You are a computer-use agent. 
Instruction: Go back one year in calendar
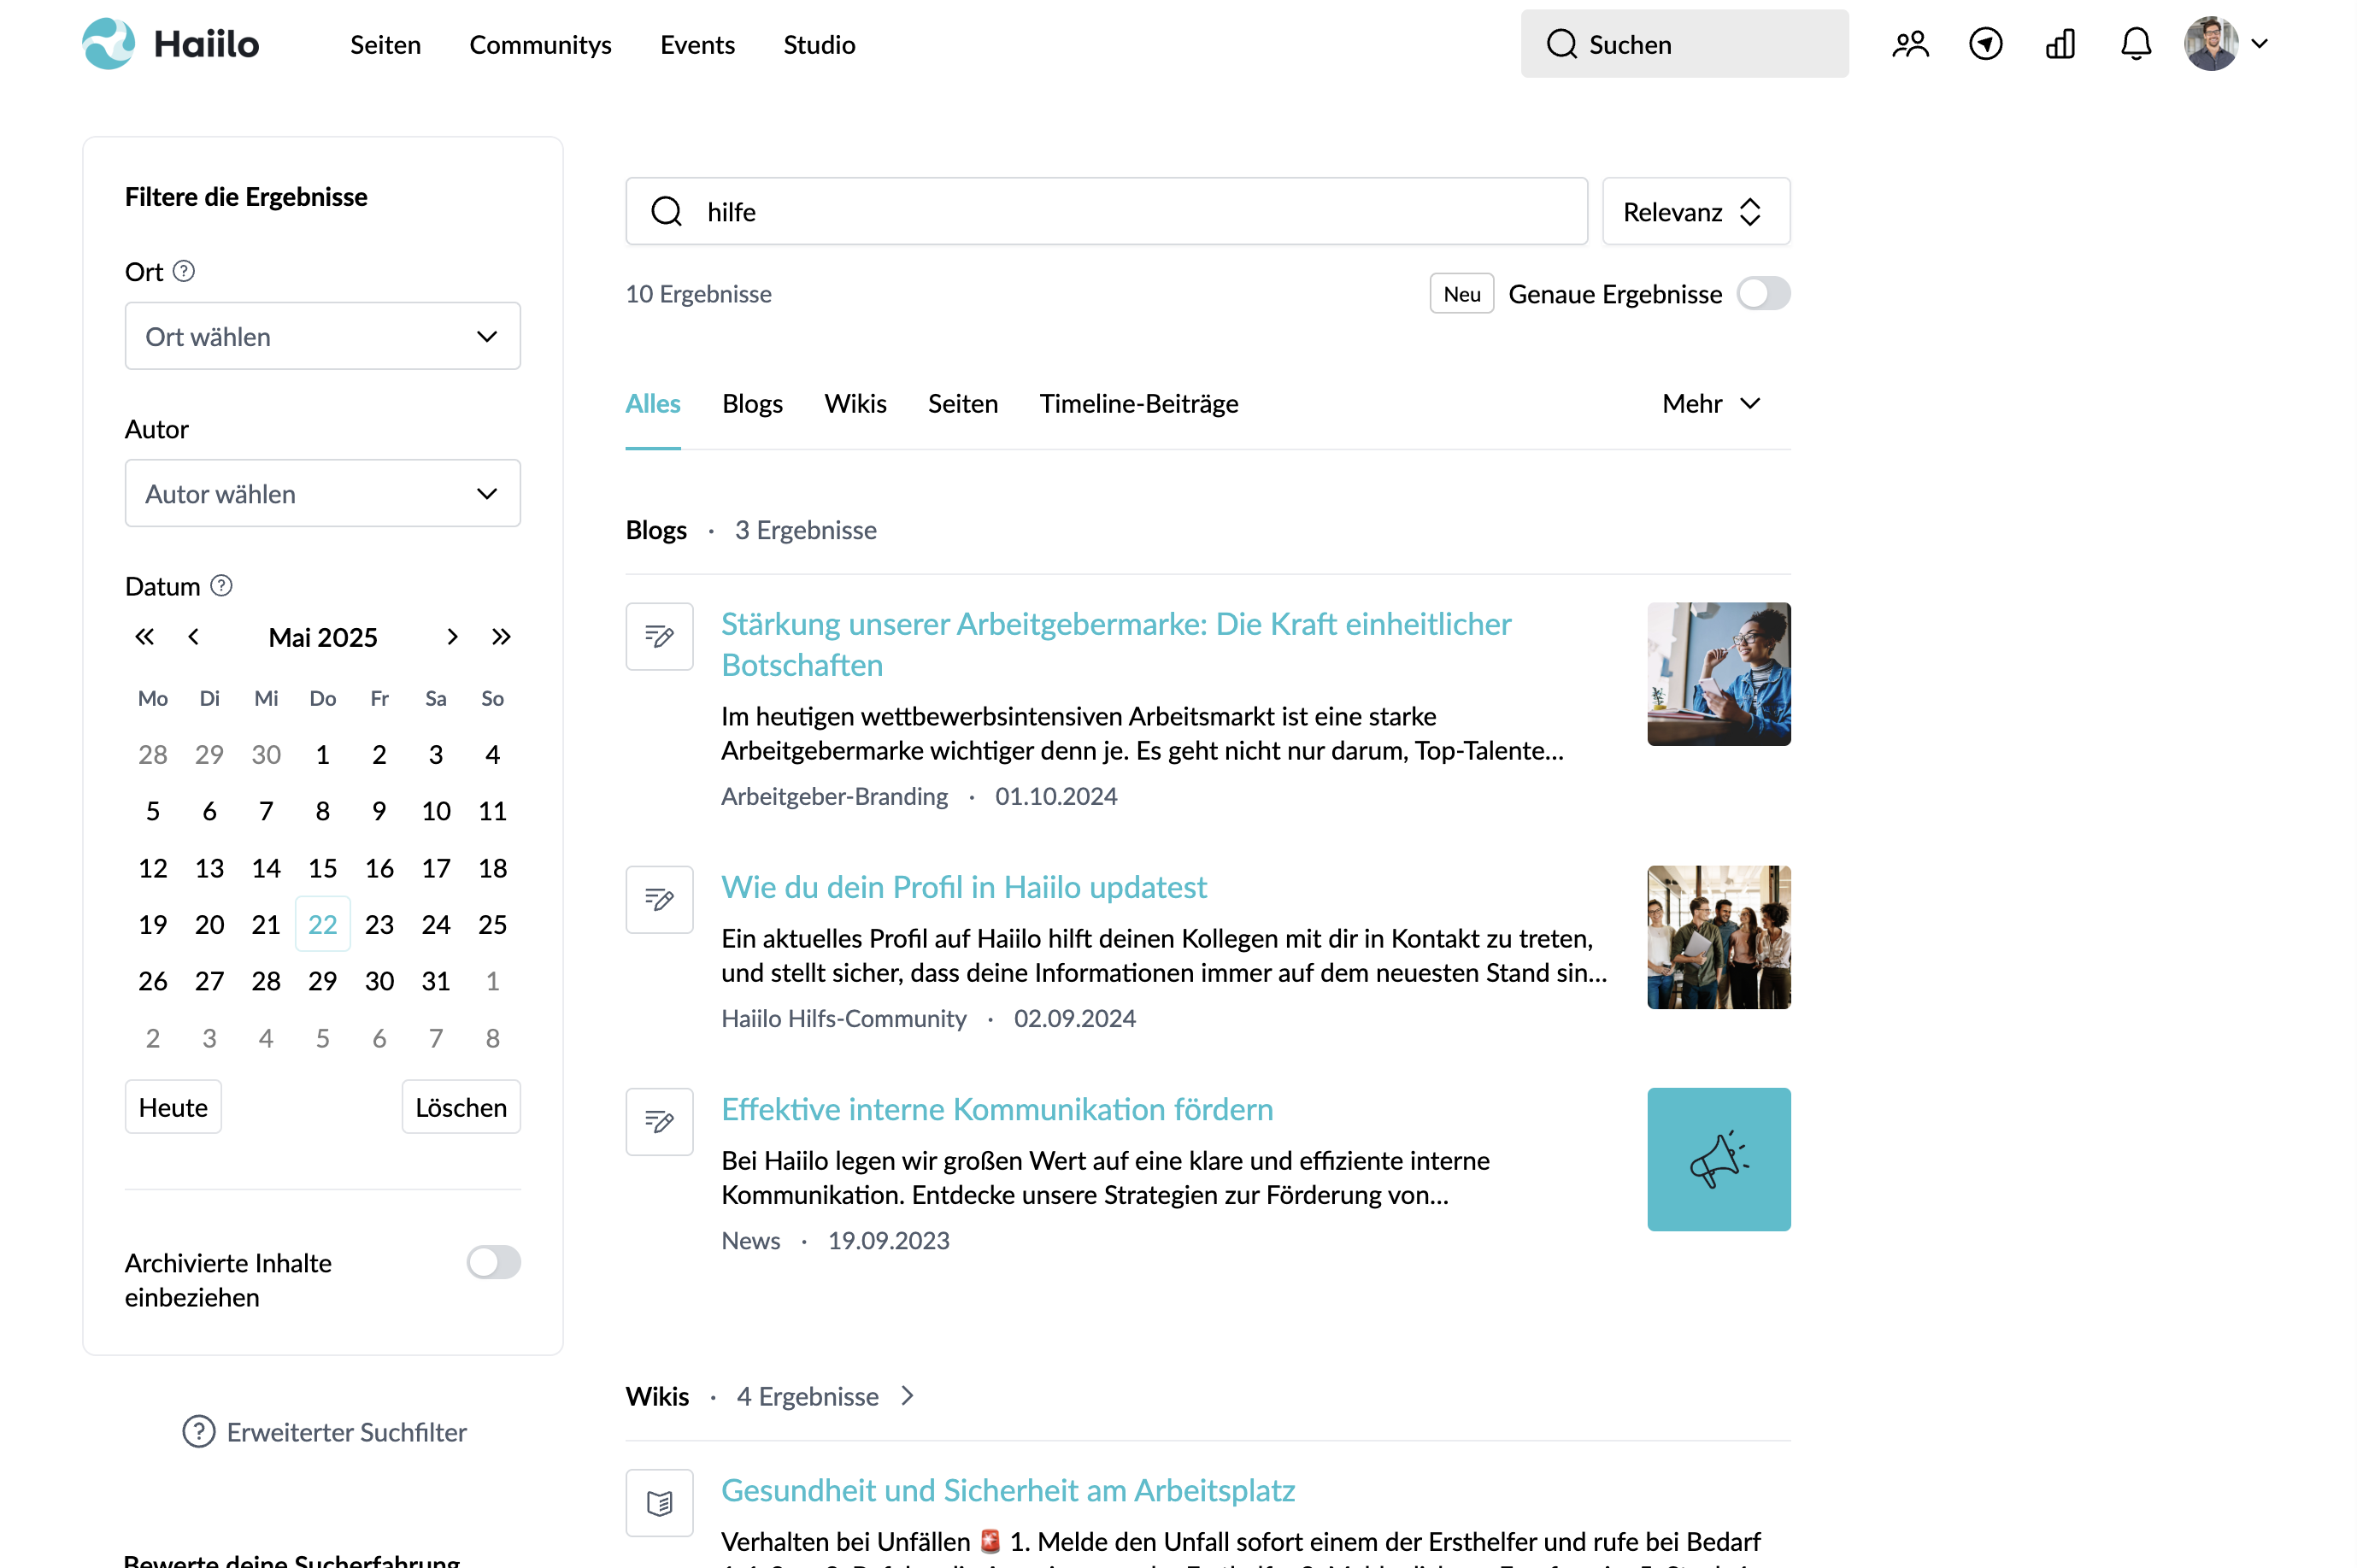point(145,637)
